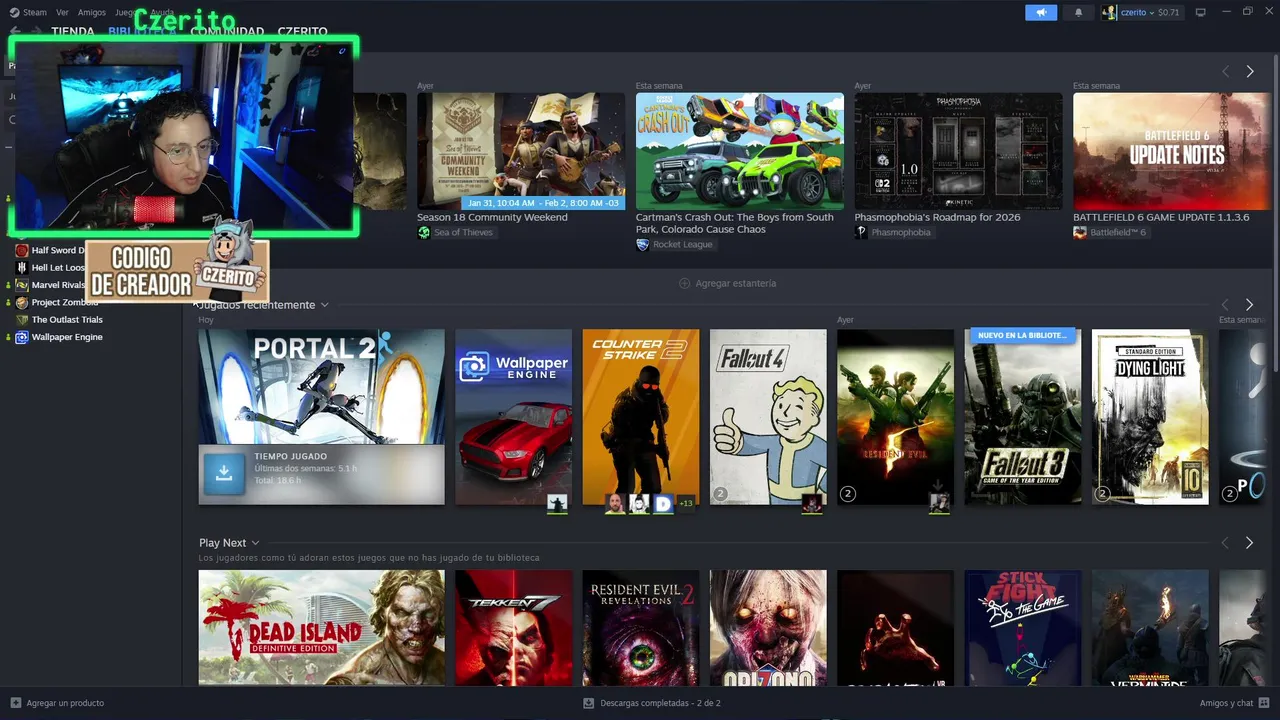The height and width of the screenshot is (720, 1280).
Task: Open Phasmophobia's Roadmap for 2026 news
Action: pyautogui.click(x=958, y=151)
